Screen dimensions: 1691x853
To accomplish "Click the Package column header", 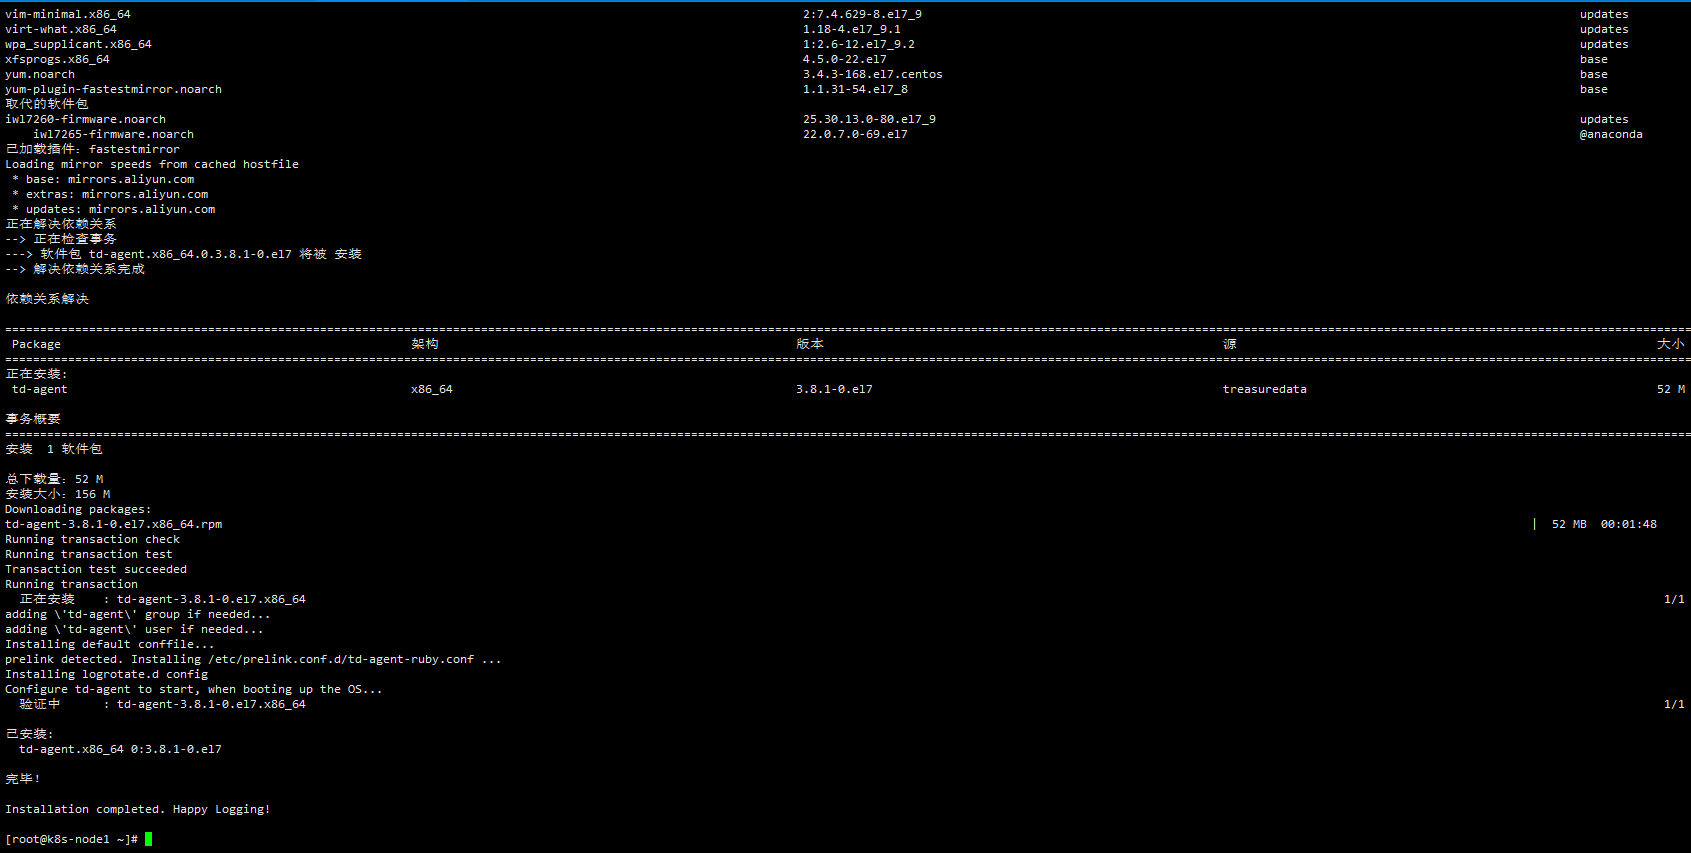I will [36, 344].
